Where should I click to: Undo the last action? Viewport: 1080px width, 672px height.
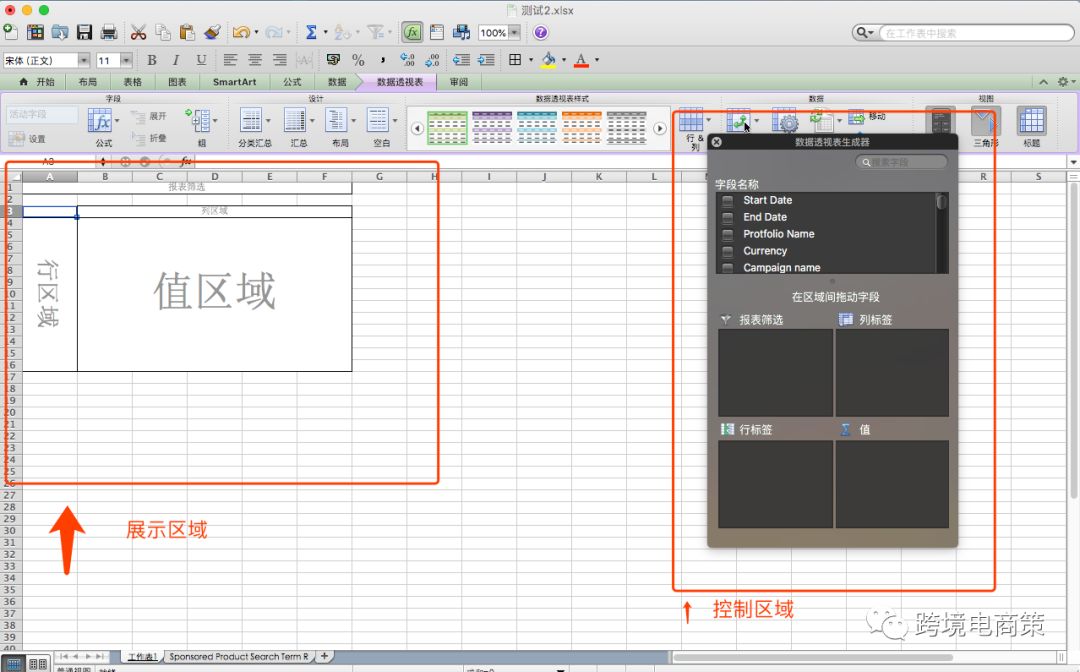(x=241, y=32)
